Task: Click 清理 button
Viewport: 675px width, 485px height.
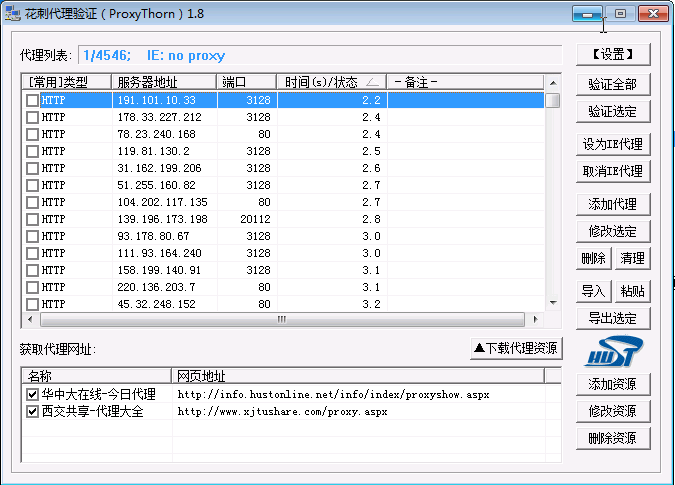Action: (632, 259)
